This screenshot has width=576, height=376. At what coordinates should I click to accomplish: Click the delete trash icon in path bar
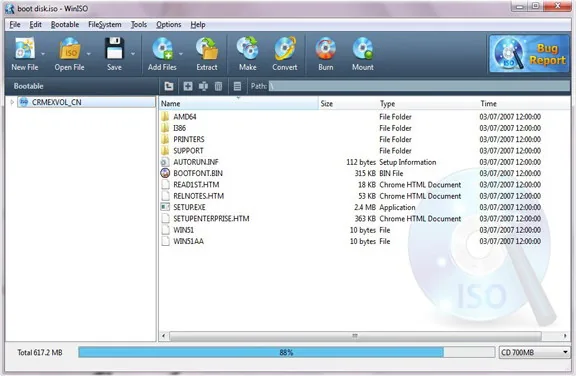pyautogui.click(x=218, y=86)
